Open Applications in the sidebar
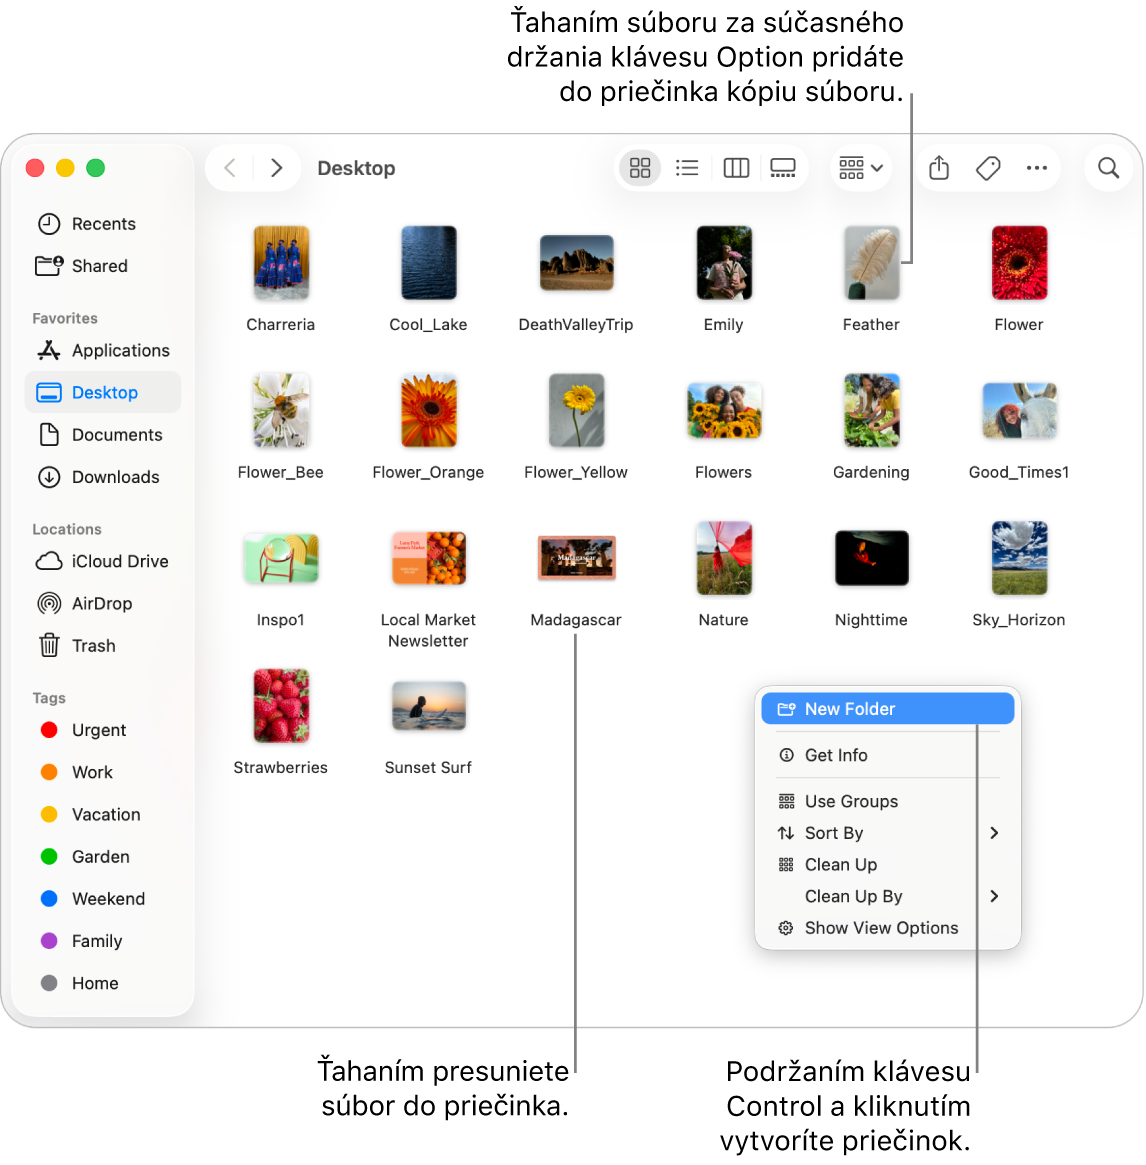This screenshot has width=1146, height=1165. click(103, 350)
